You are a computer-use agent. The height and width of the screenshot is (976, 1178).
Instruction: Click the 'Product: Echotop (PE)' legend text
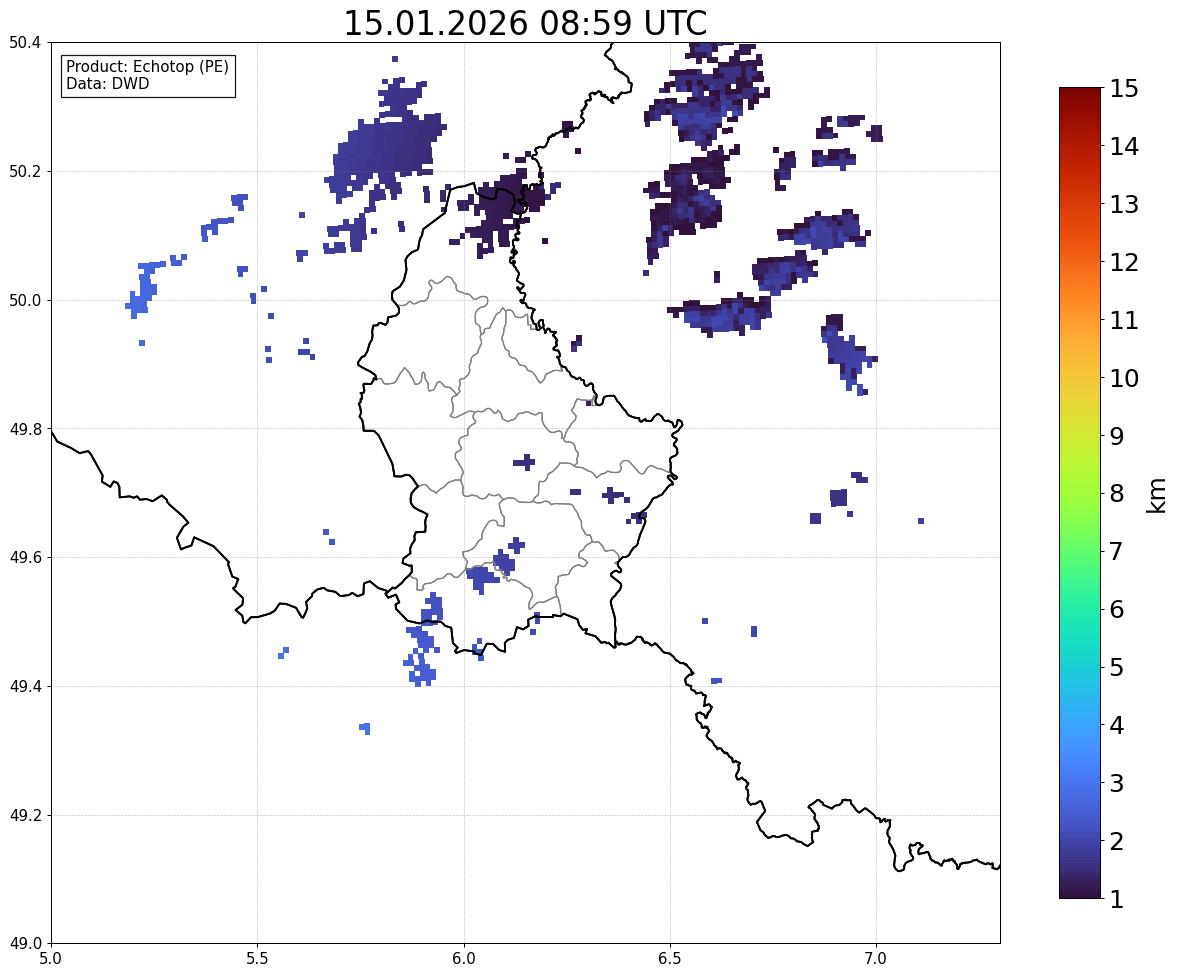tap(147, 66)
